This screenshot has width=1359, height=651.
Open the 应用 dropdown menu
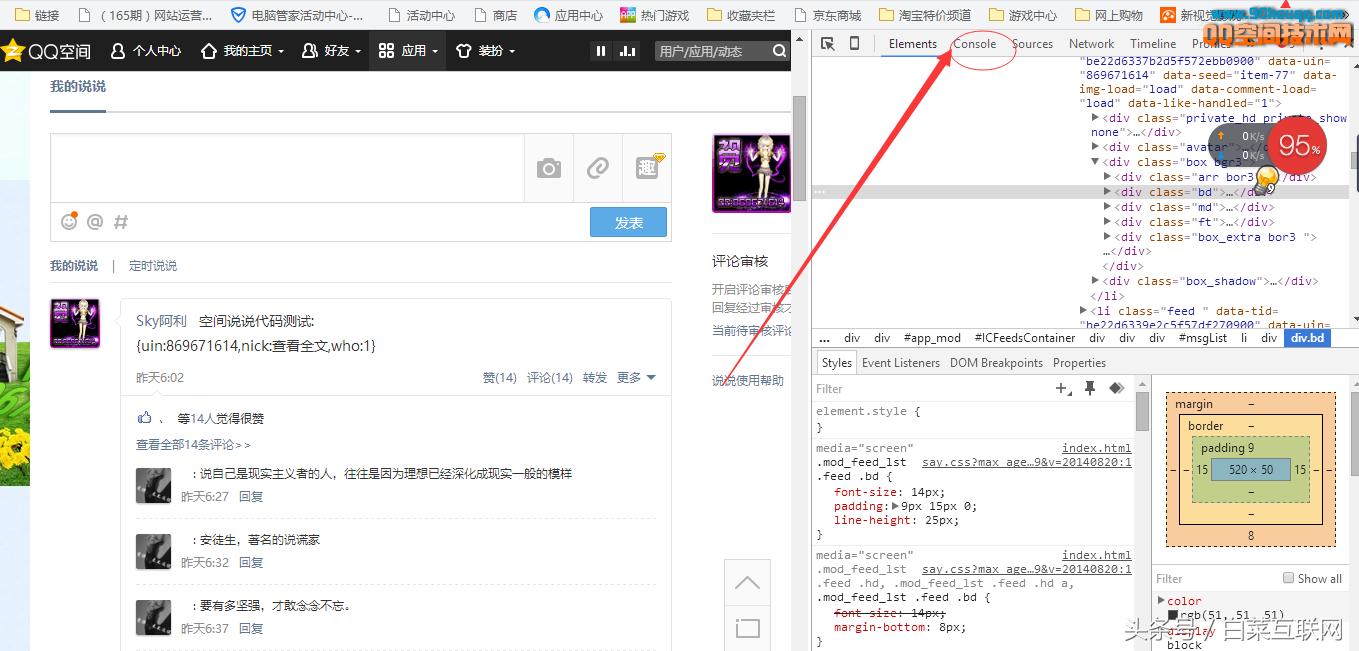409,50
